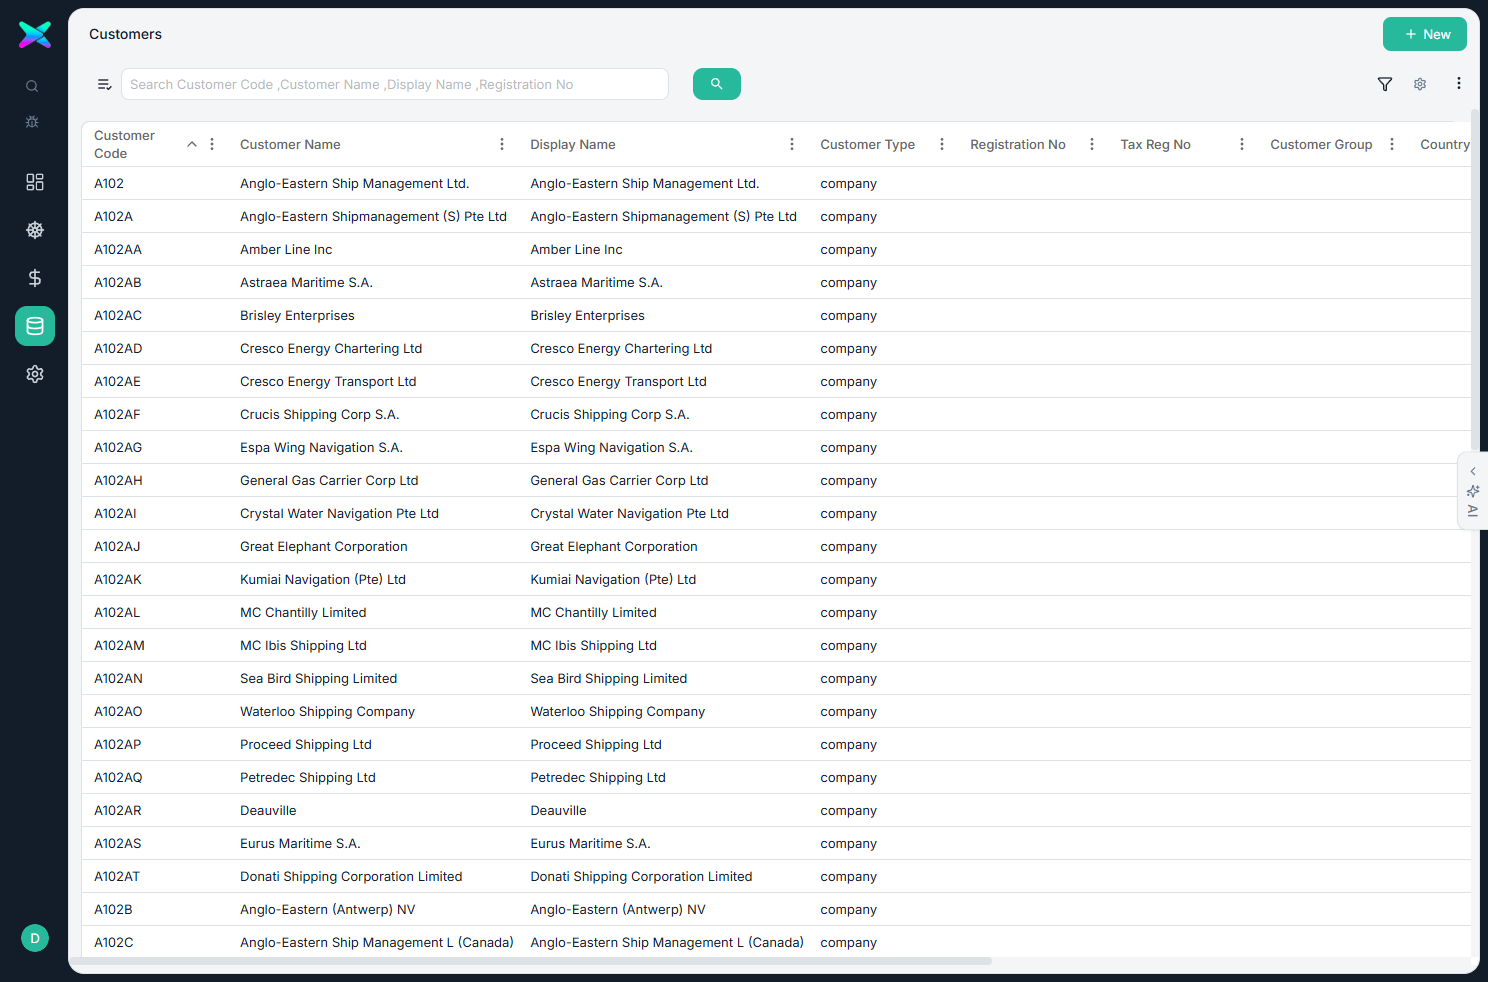Click the bug icon in sidebar
This screenshot has height=982, width=1488.
[x=32, y=122]
